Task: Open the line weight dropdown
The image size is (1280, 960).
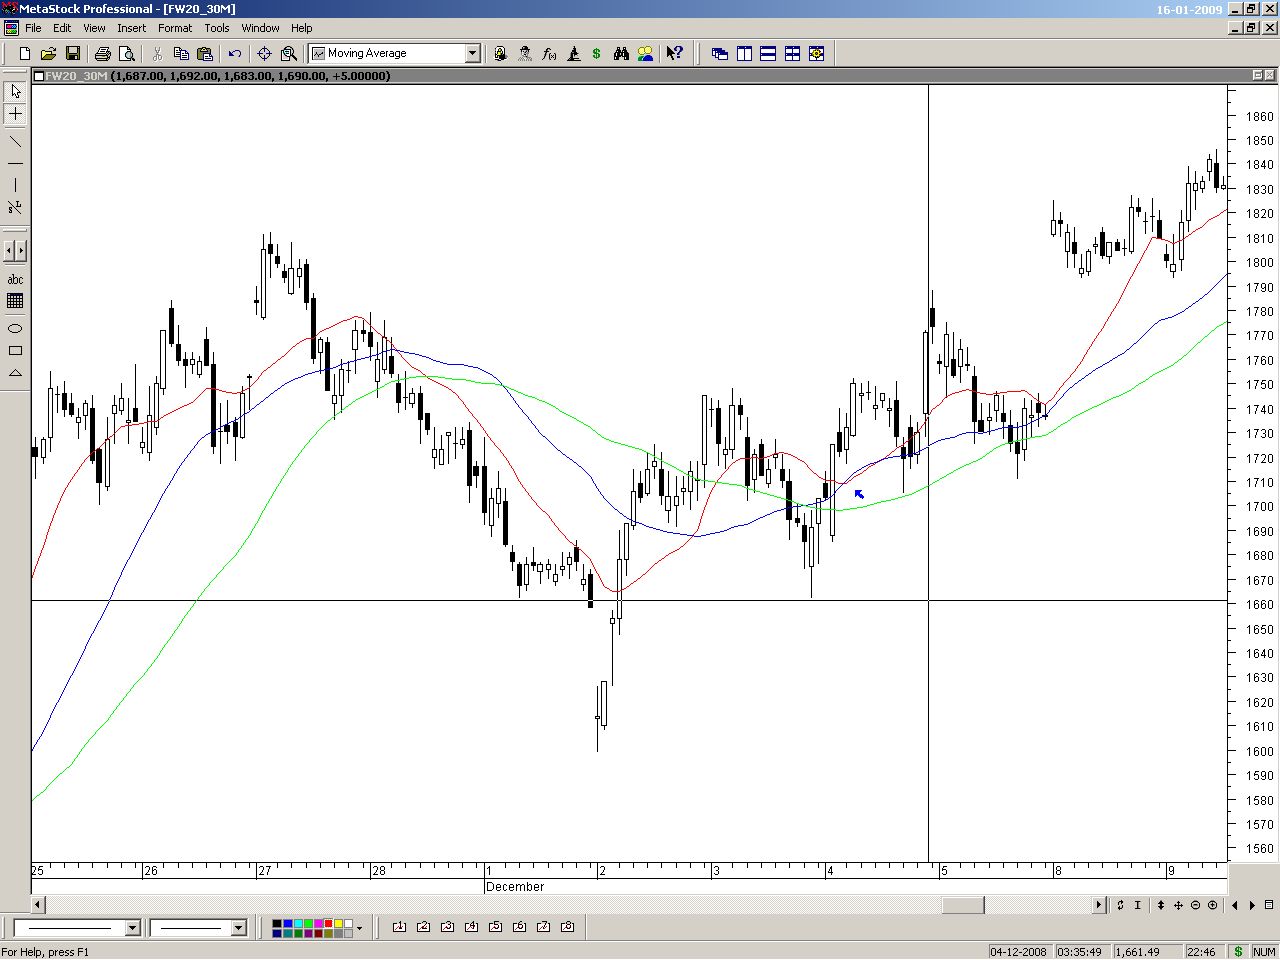Action: (238, 928)
